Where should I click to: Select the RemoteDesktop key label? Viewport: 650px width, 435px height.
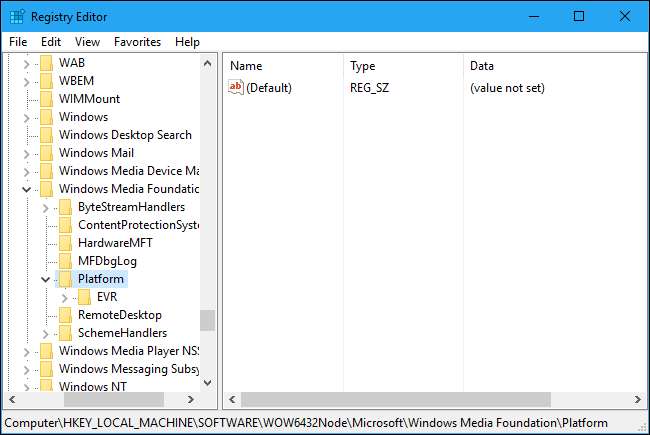[120, 315]
